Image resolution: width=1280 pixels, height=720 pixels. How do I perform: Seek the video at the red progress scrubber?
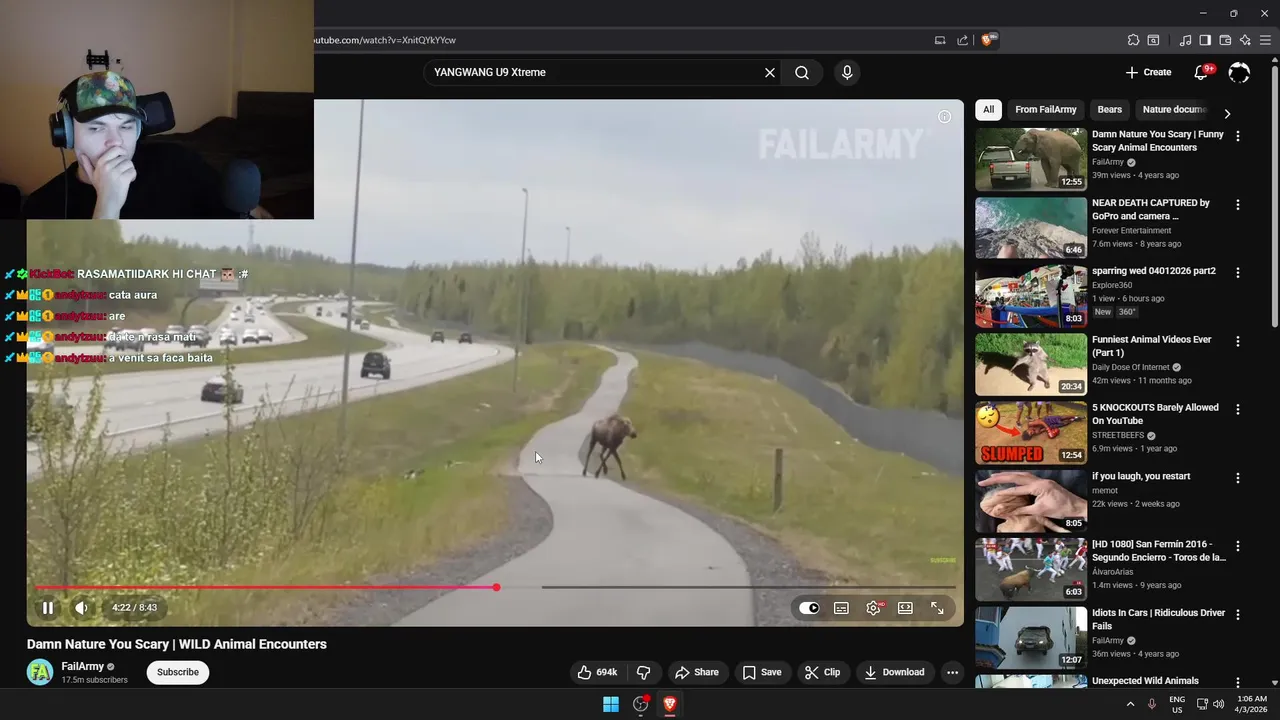coord(496,587)
